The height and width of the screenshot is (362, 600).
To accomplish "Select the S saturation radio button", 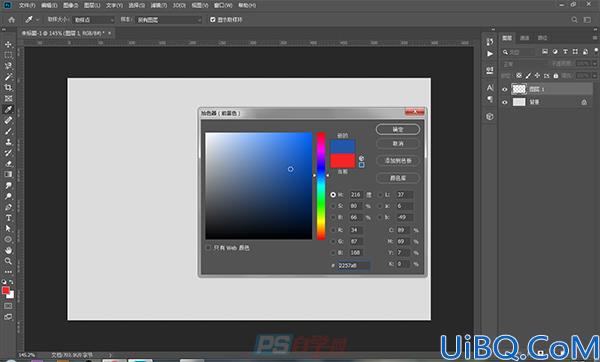I will [x=333, y=206].
